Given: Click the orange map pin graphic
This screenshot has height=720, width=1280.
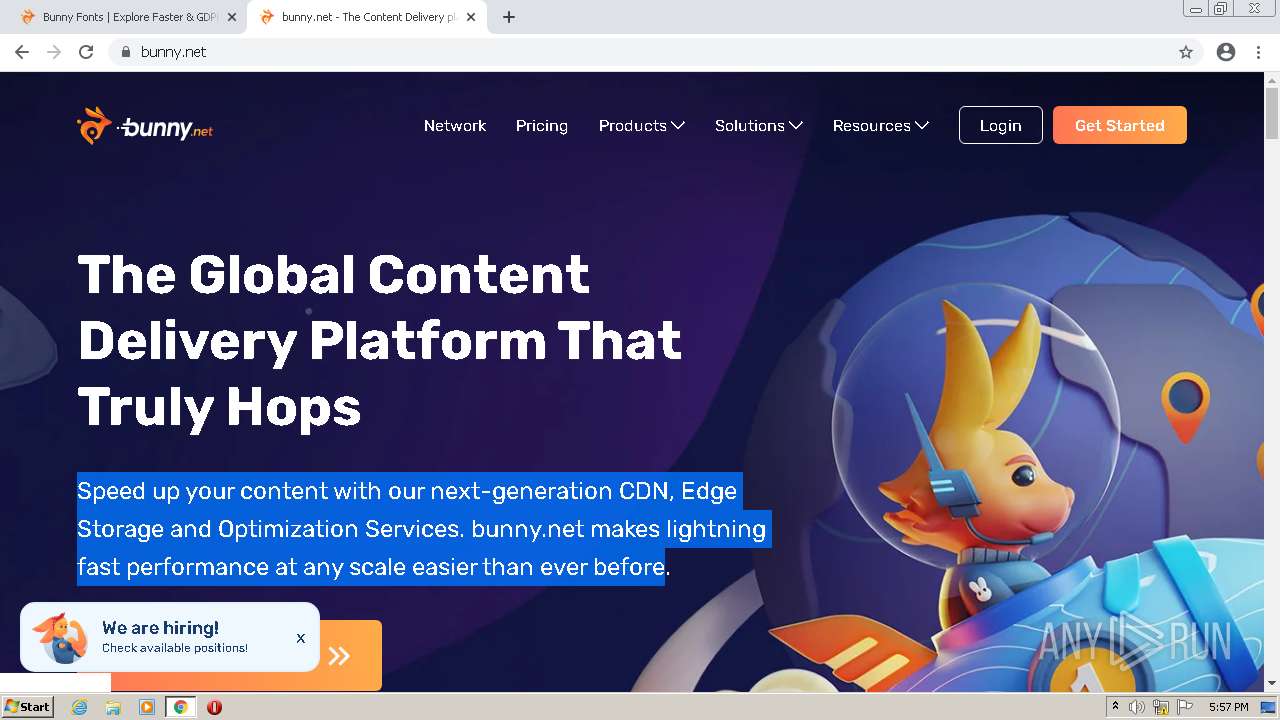Looking at the screenshot, I should pos(1185,407).
